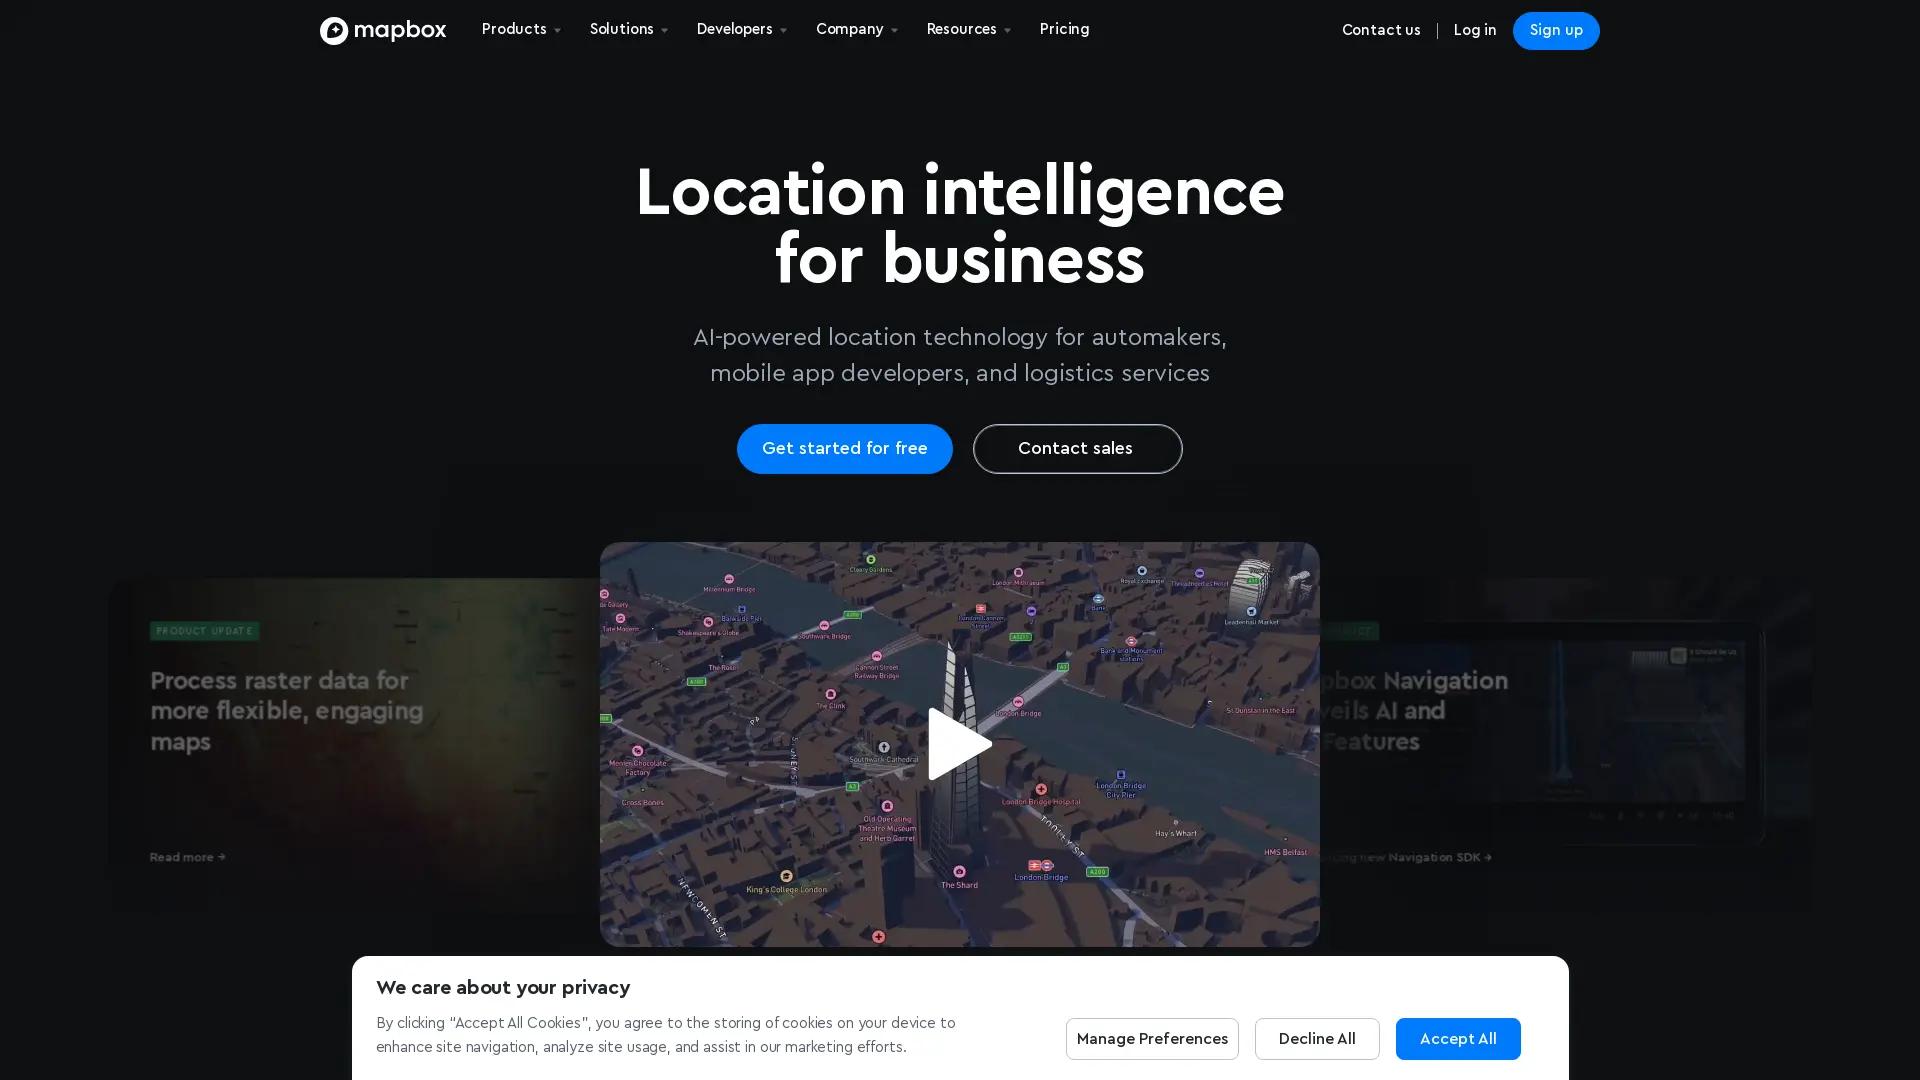
Task: Select Pricing in the navigation bar
Action: click(x=1063, y=29)
